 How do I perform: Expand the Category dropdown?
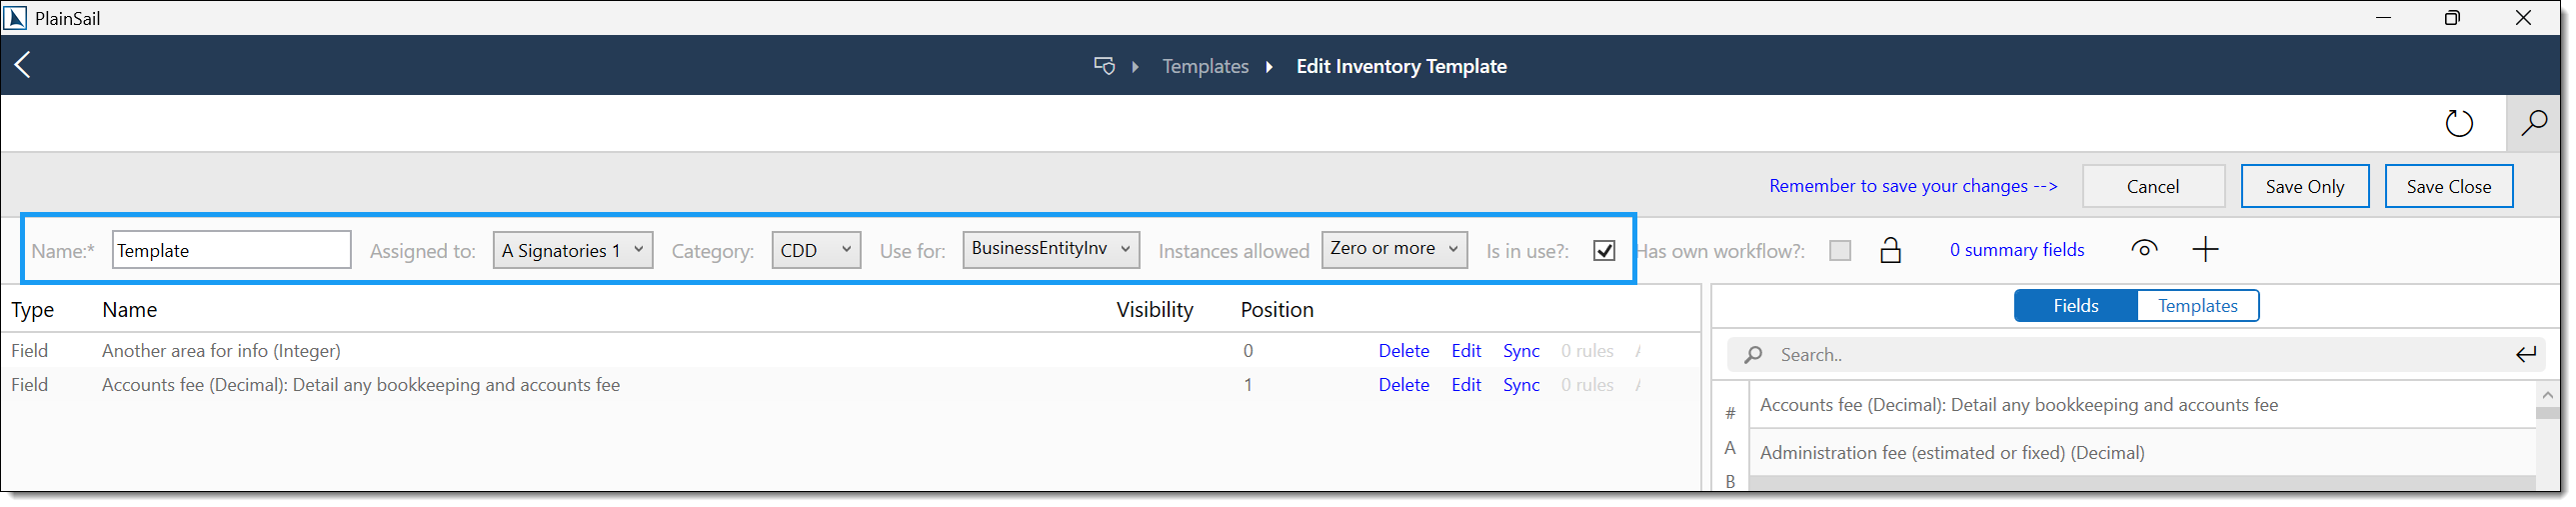point(815,250)
